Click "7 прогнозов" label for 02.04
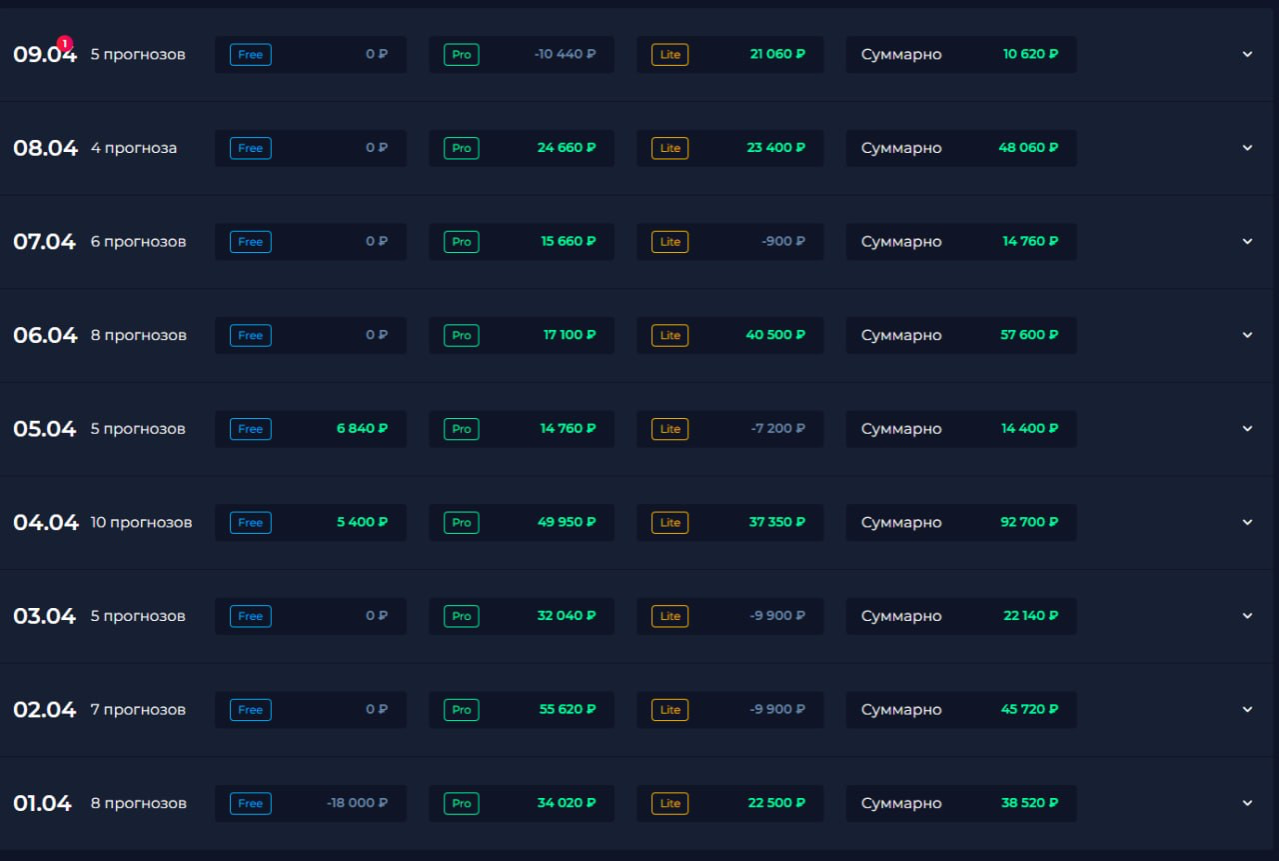1279x861 pixels. coord(138,709)
